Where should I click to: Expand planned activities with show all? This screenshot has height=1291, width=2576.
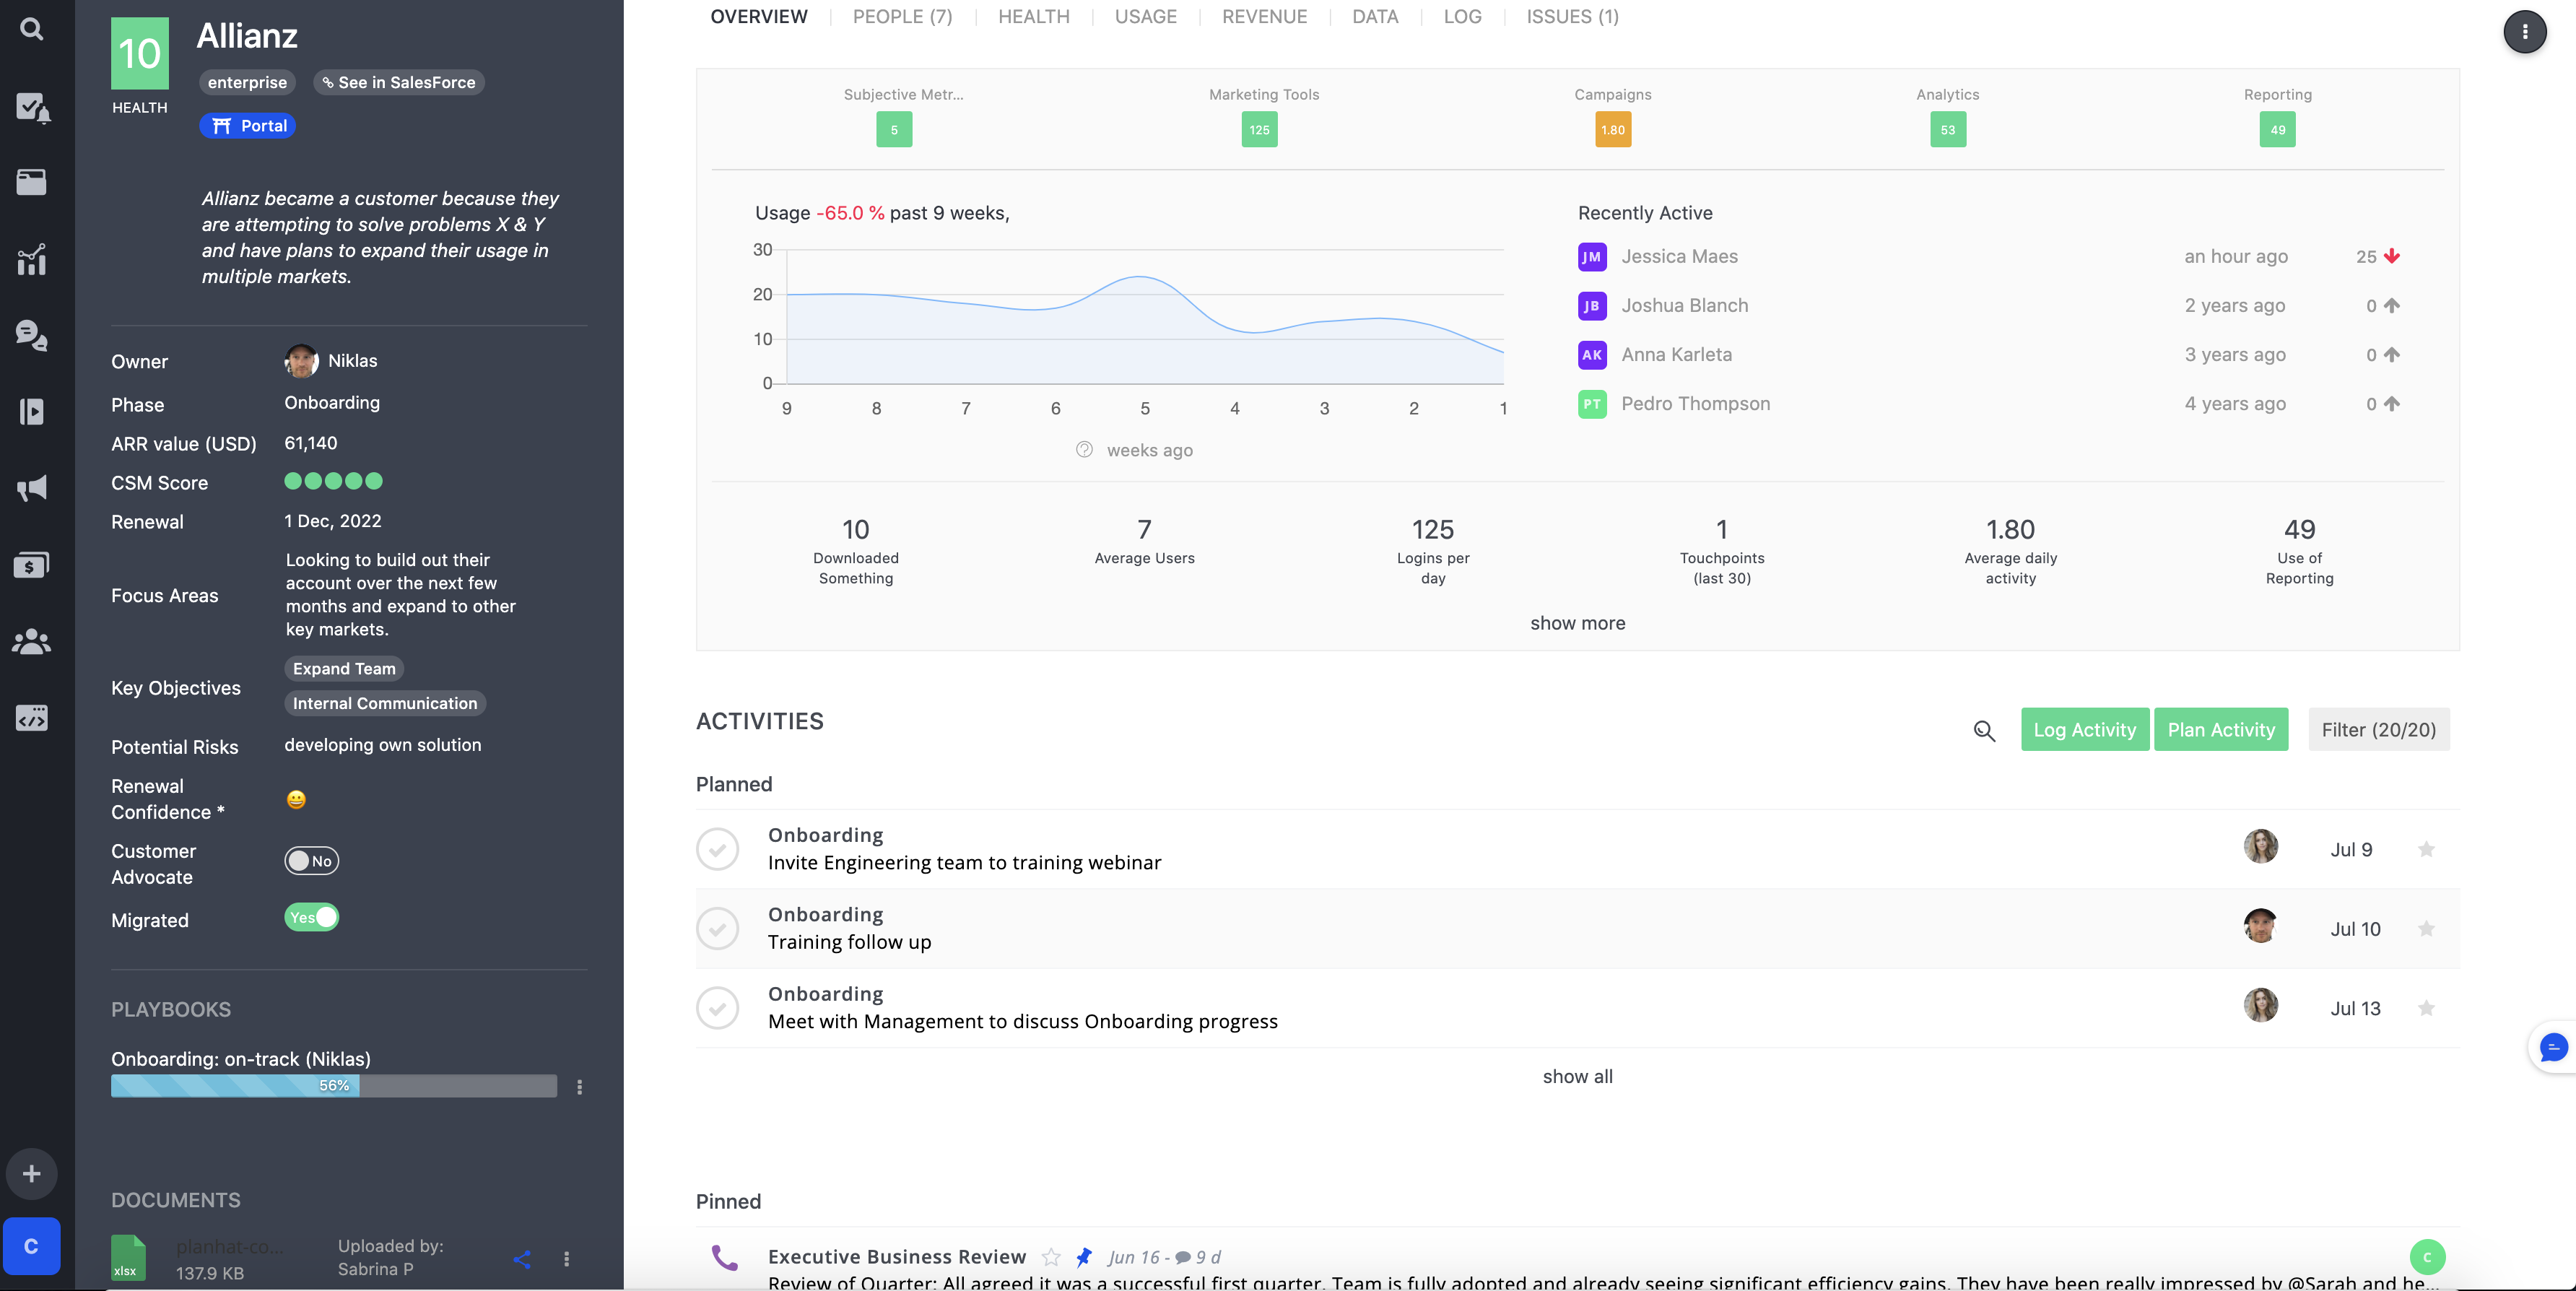pyautogui.click(x=1577, y=1076)
